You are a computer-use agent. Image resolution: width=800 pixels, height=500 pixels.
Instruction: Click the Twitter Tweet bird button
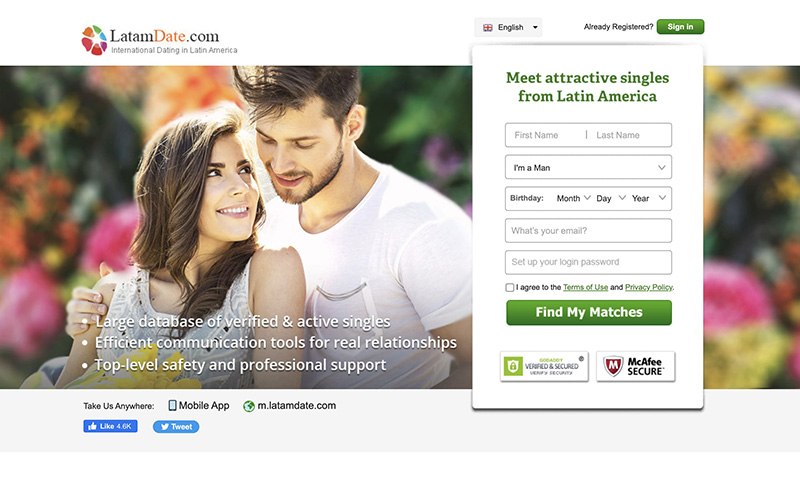176,427
